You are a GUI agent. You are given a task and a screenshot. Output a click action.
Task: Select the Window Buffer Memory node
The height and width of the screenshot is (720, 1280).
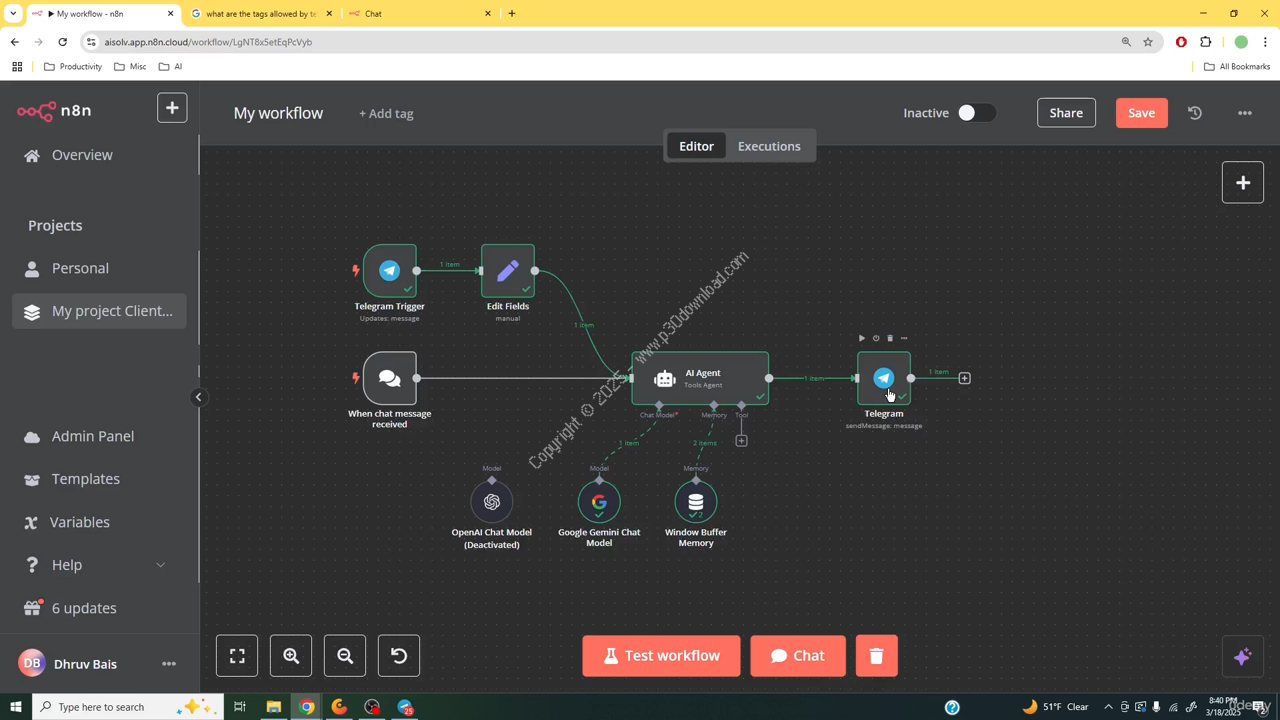pos(696,502)
